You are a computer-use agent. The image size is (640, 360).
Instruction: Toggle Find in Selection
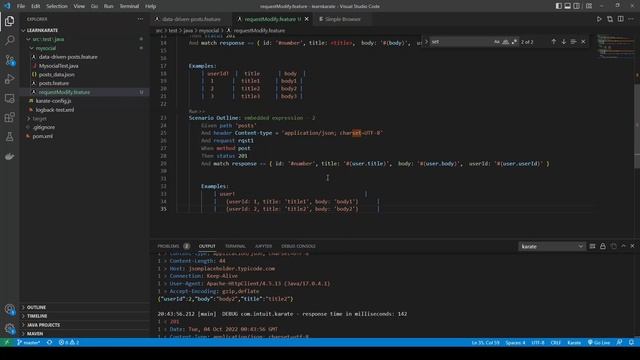point(573,42)
